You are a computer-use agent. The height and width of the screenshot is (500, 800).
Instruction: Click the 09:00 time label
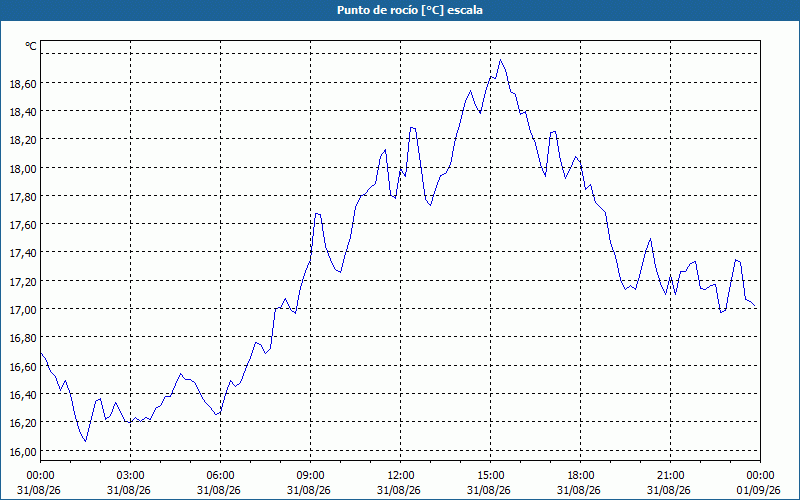tap(310, 476)
